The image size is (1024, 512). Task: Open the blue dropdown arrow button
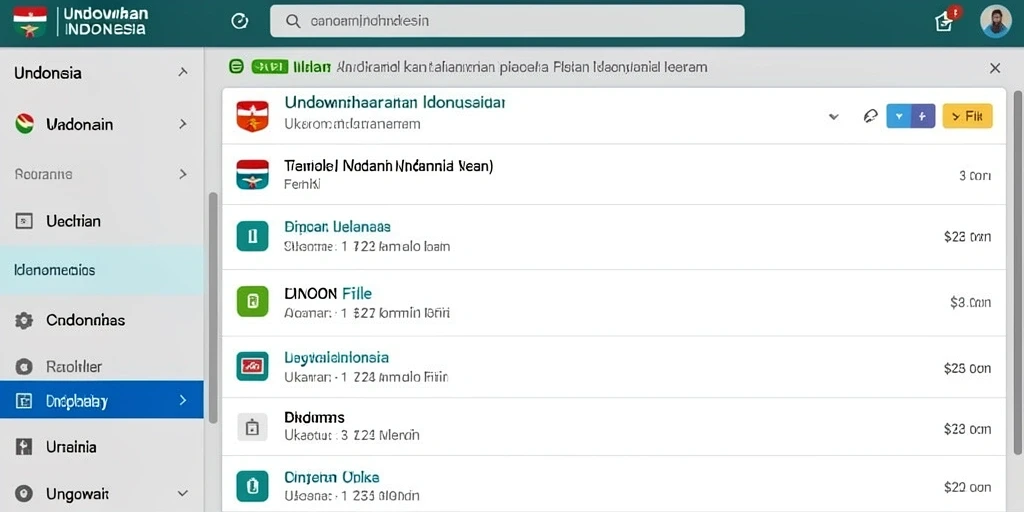point(899,116)
